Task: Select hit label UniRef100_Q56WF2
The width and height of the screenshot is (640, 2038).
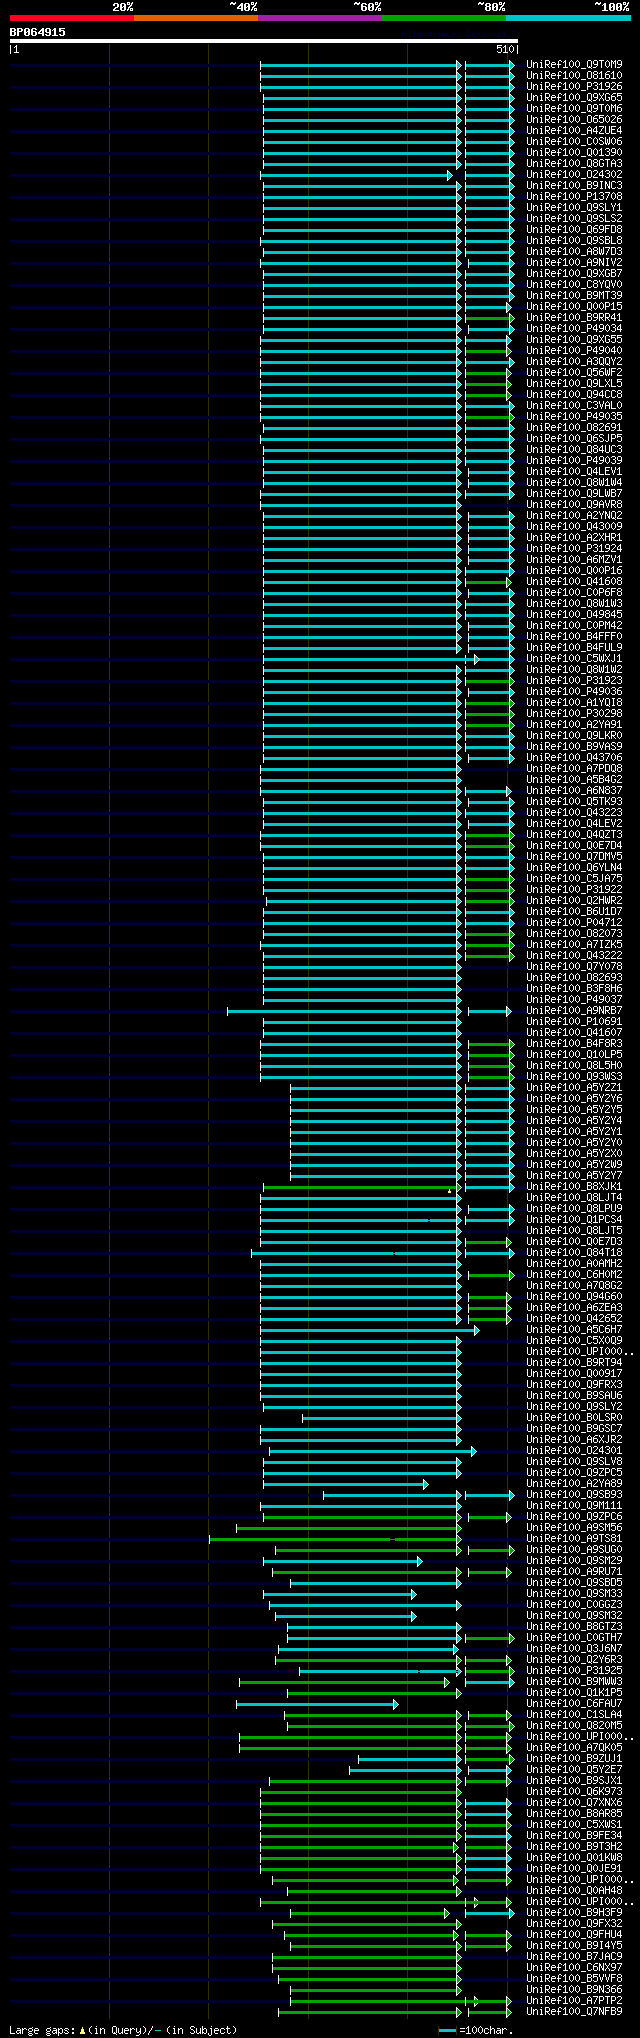Action: [x=574, y=372]
